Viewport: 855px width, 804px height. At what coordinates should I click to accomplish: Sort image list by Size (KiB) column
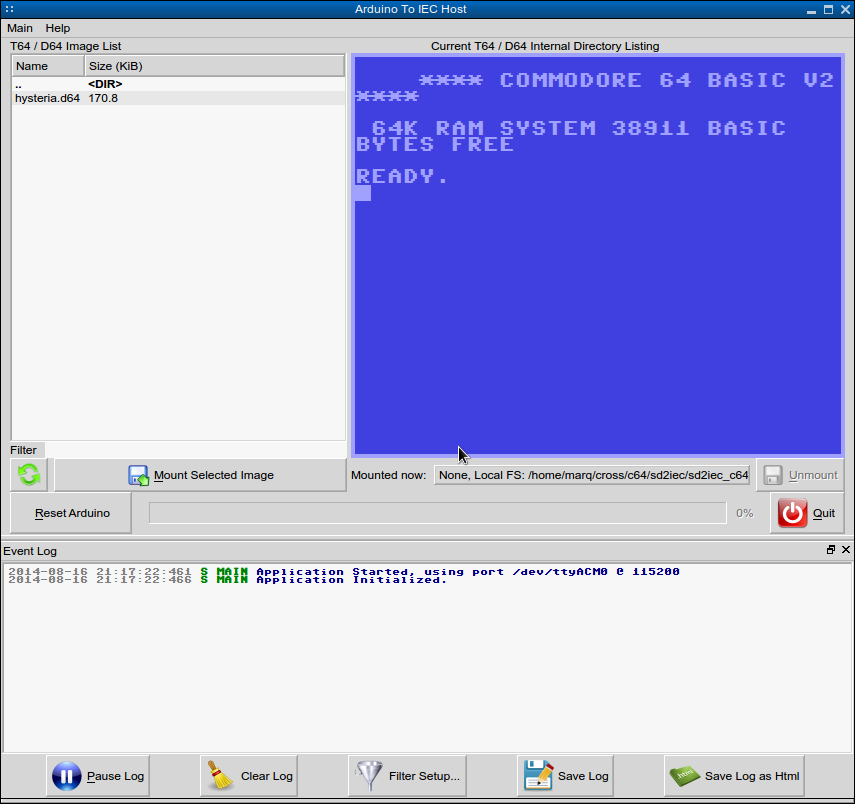coord(215,66)
